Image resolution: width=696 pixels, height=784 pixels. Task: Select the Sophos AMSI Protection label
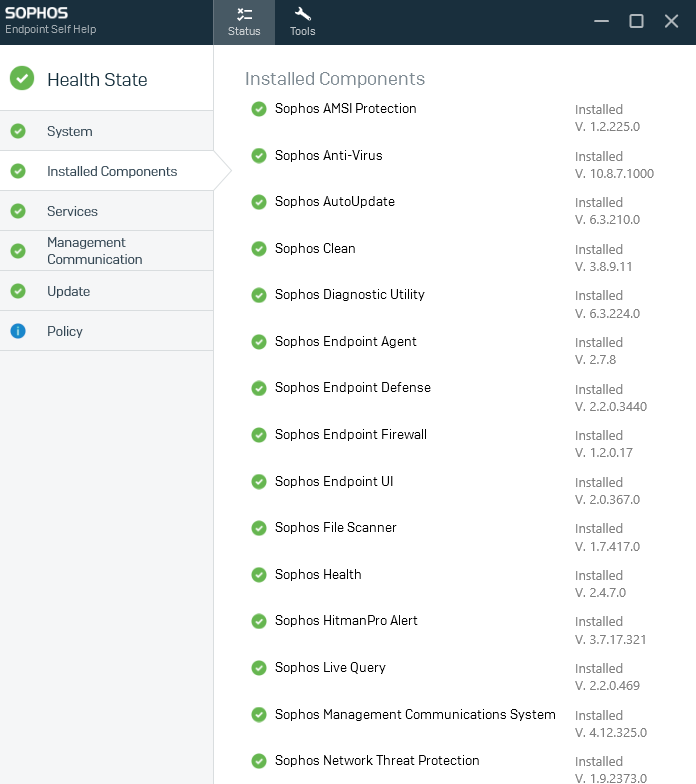point(346,108)
